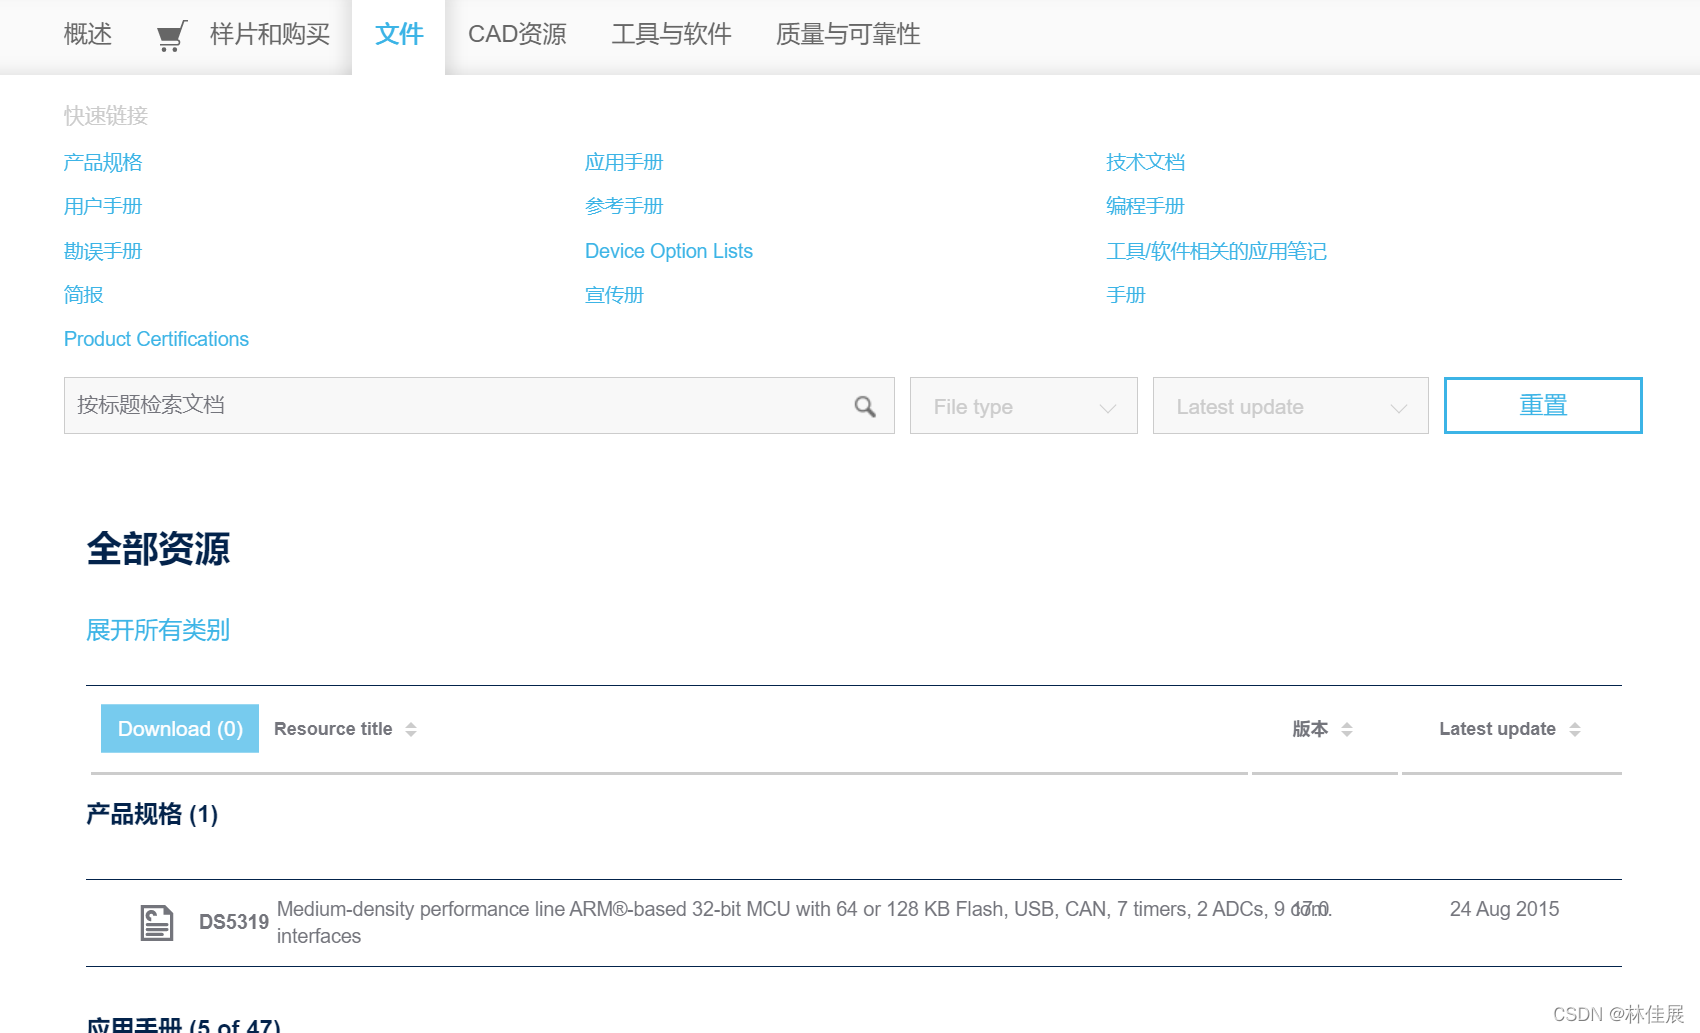Open the CAD资源 tab
The width and height of the screenshot is (1700, 1033).
click(517, 35)
